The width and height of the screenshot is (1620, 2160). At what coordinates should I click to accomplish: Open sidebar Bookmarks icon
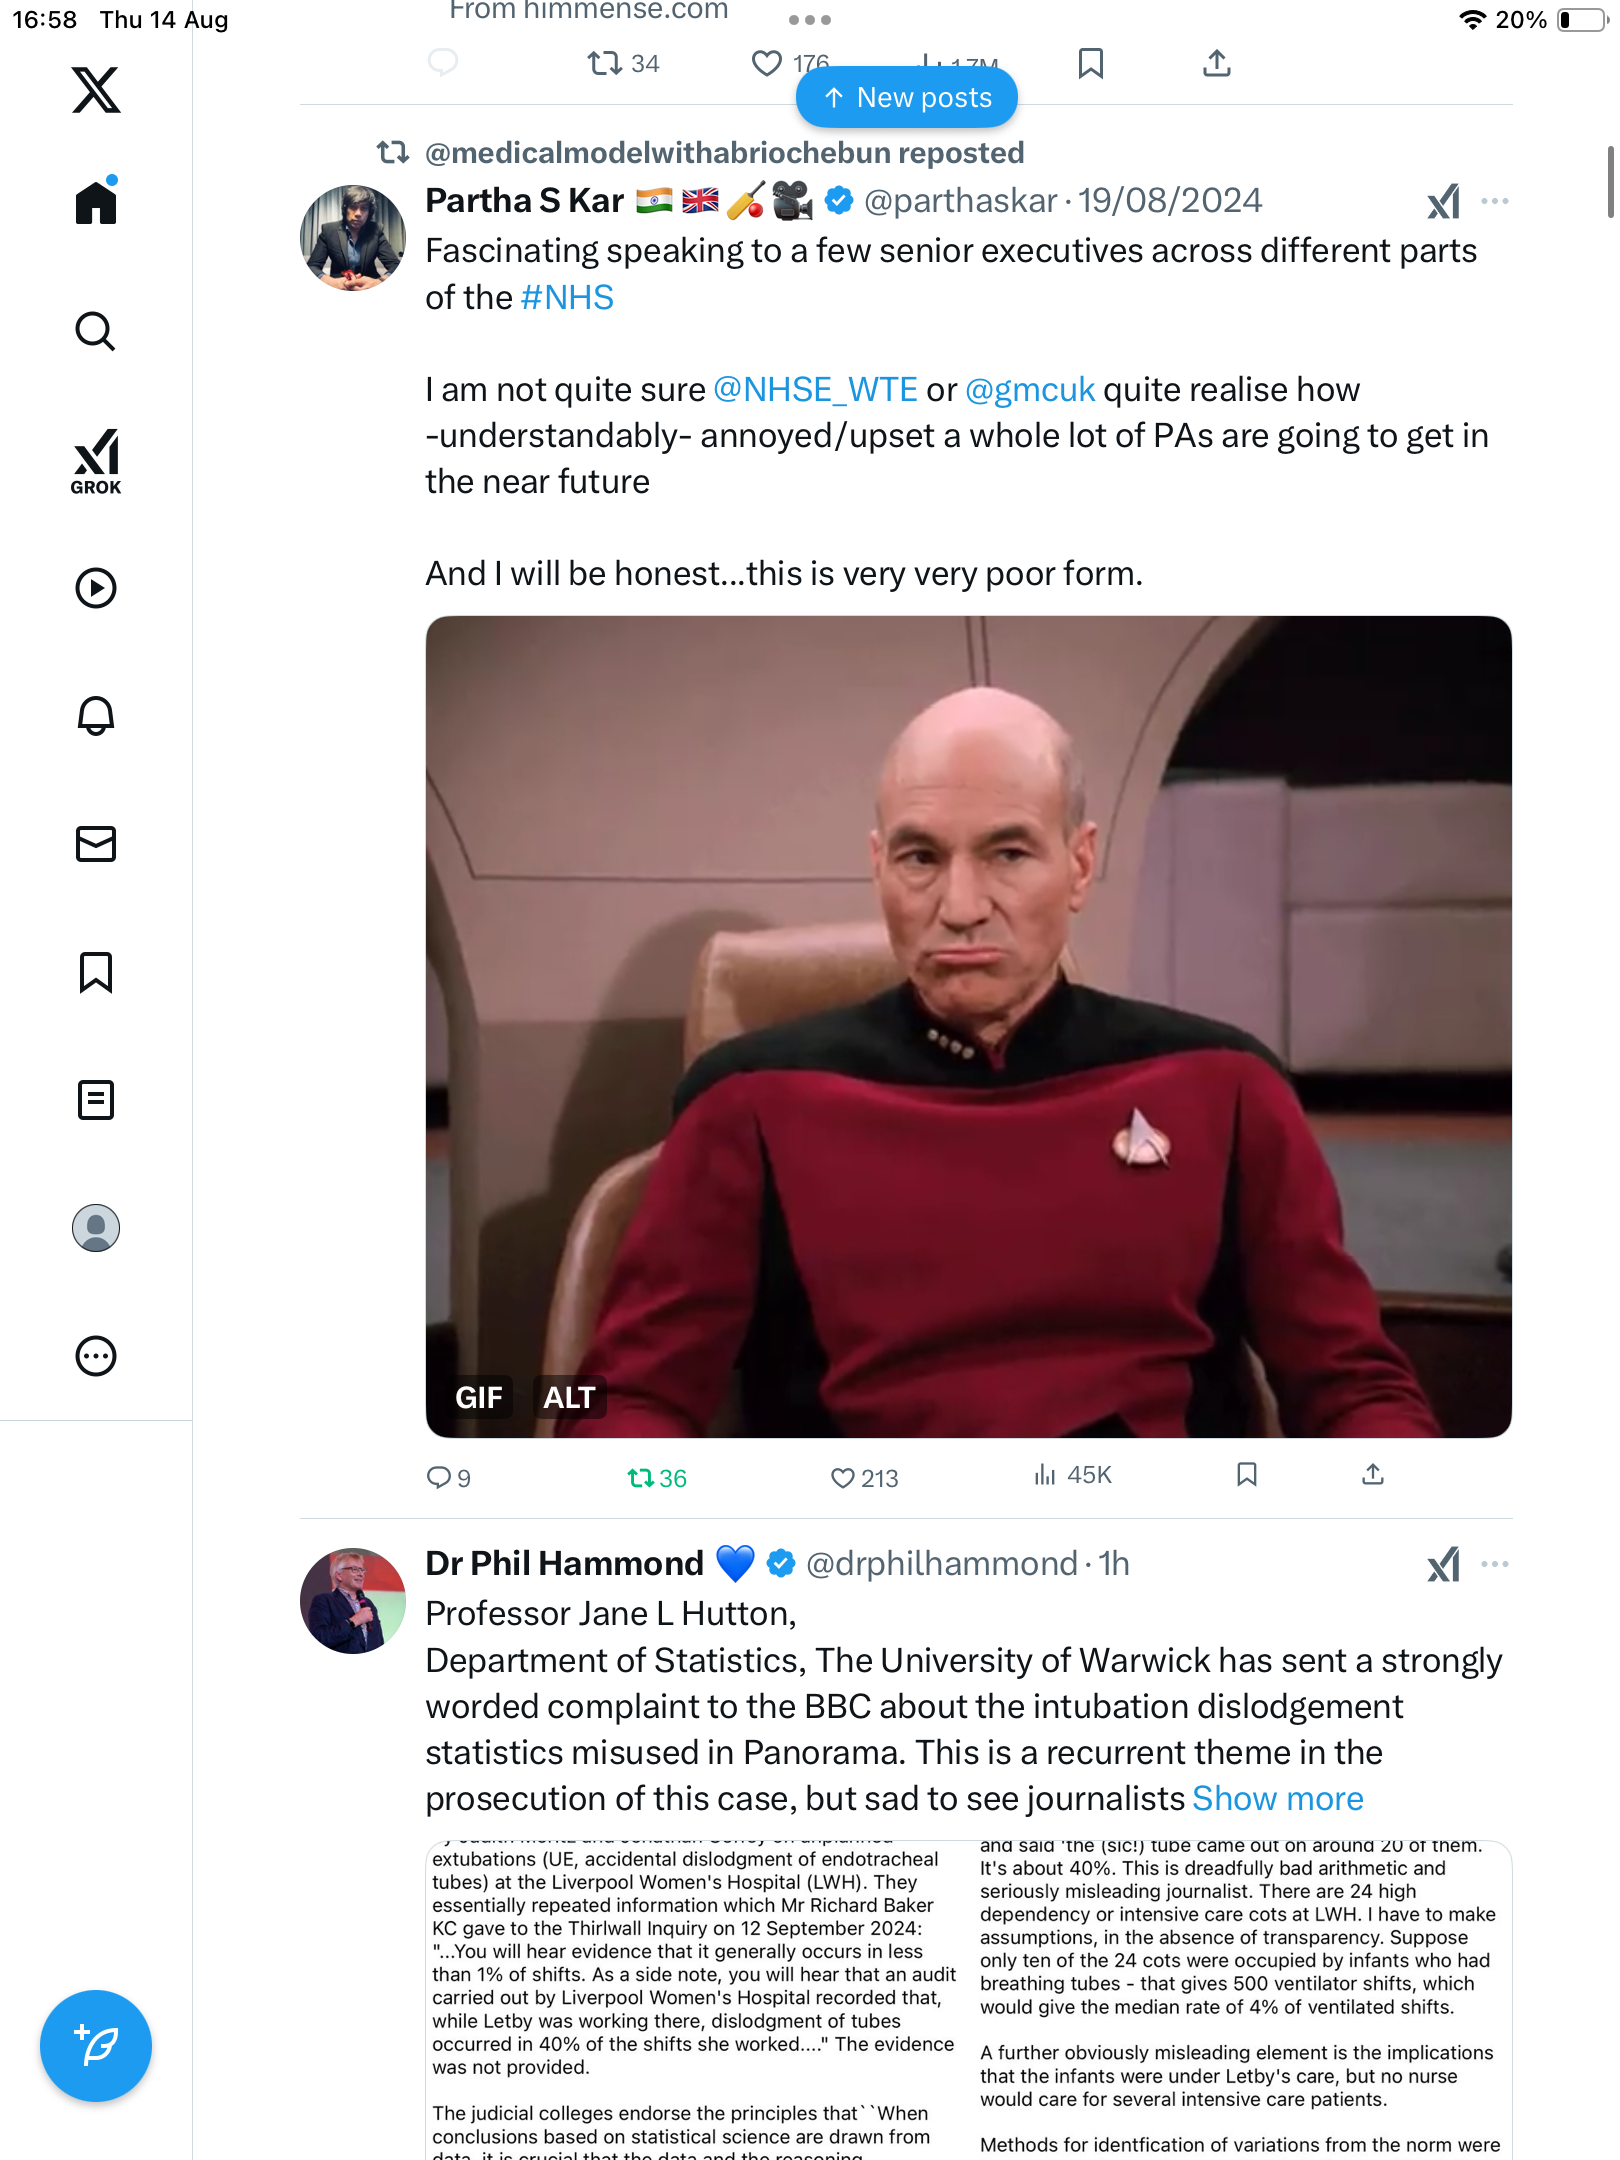point(96,972)
